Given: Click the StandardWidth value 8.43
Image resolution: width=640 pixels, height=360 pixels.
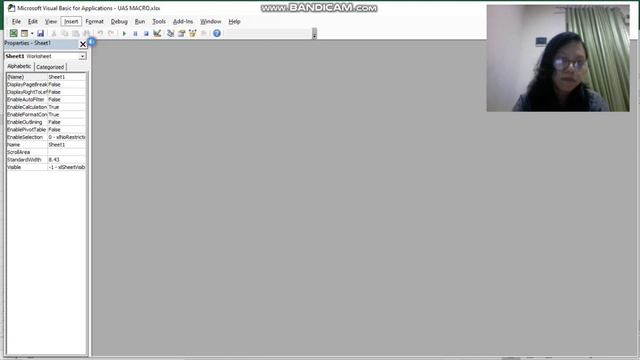Looking at the screenshot, I should [x=67, y=160].
